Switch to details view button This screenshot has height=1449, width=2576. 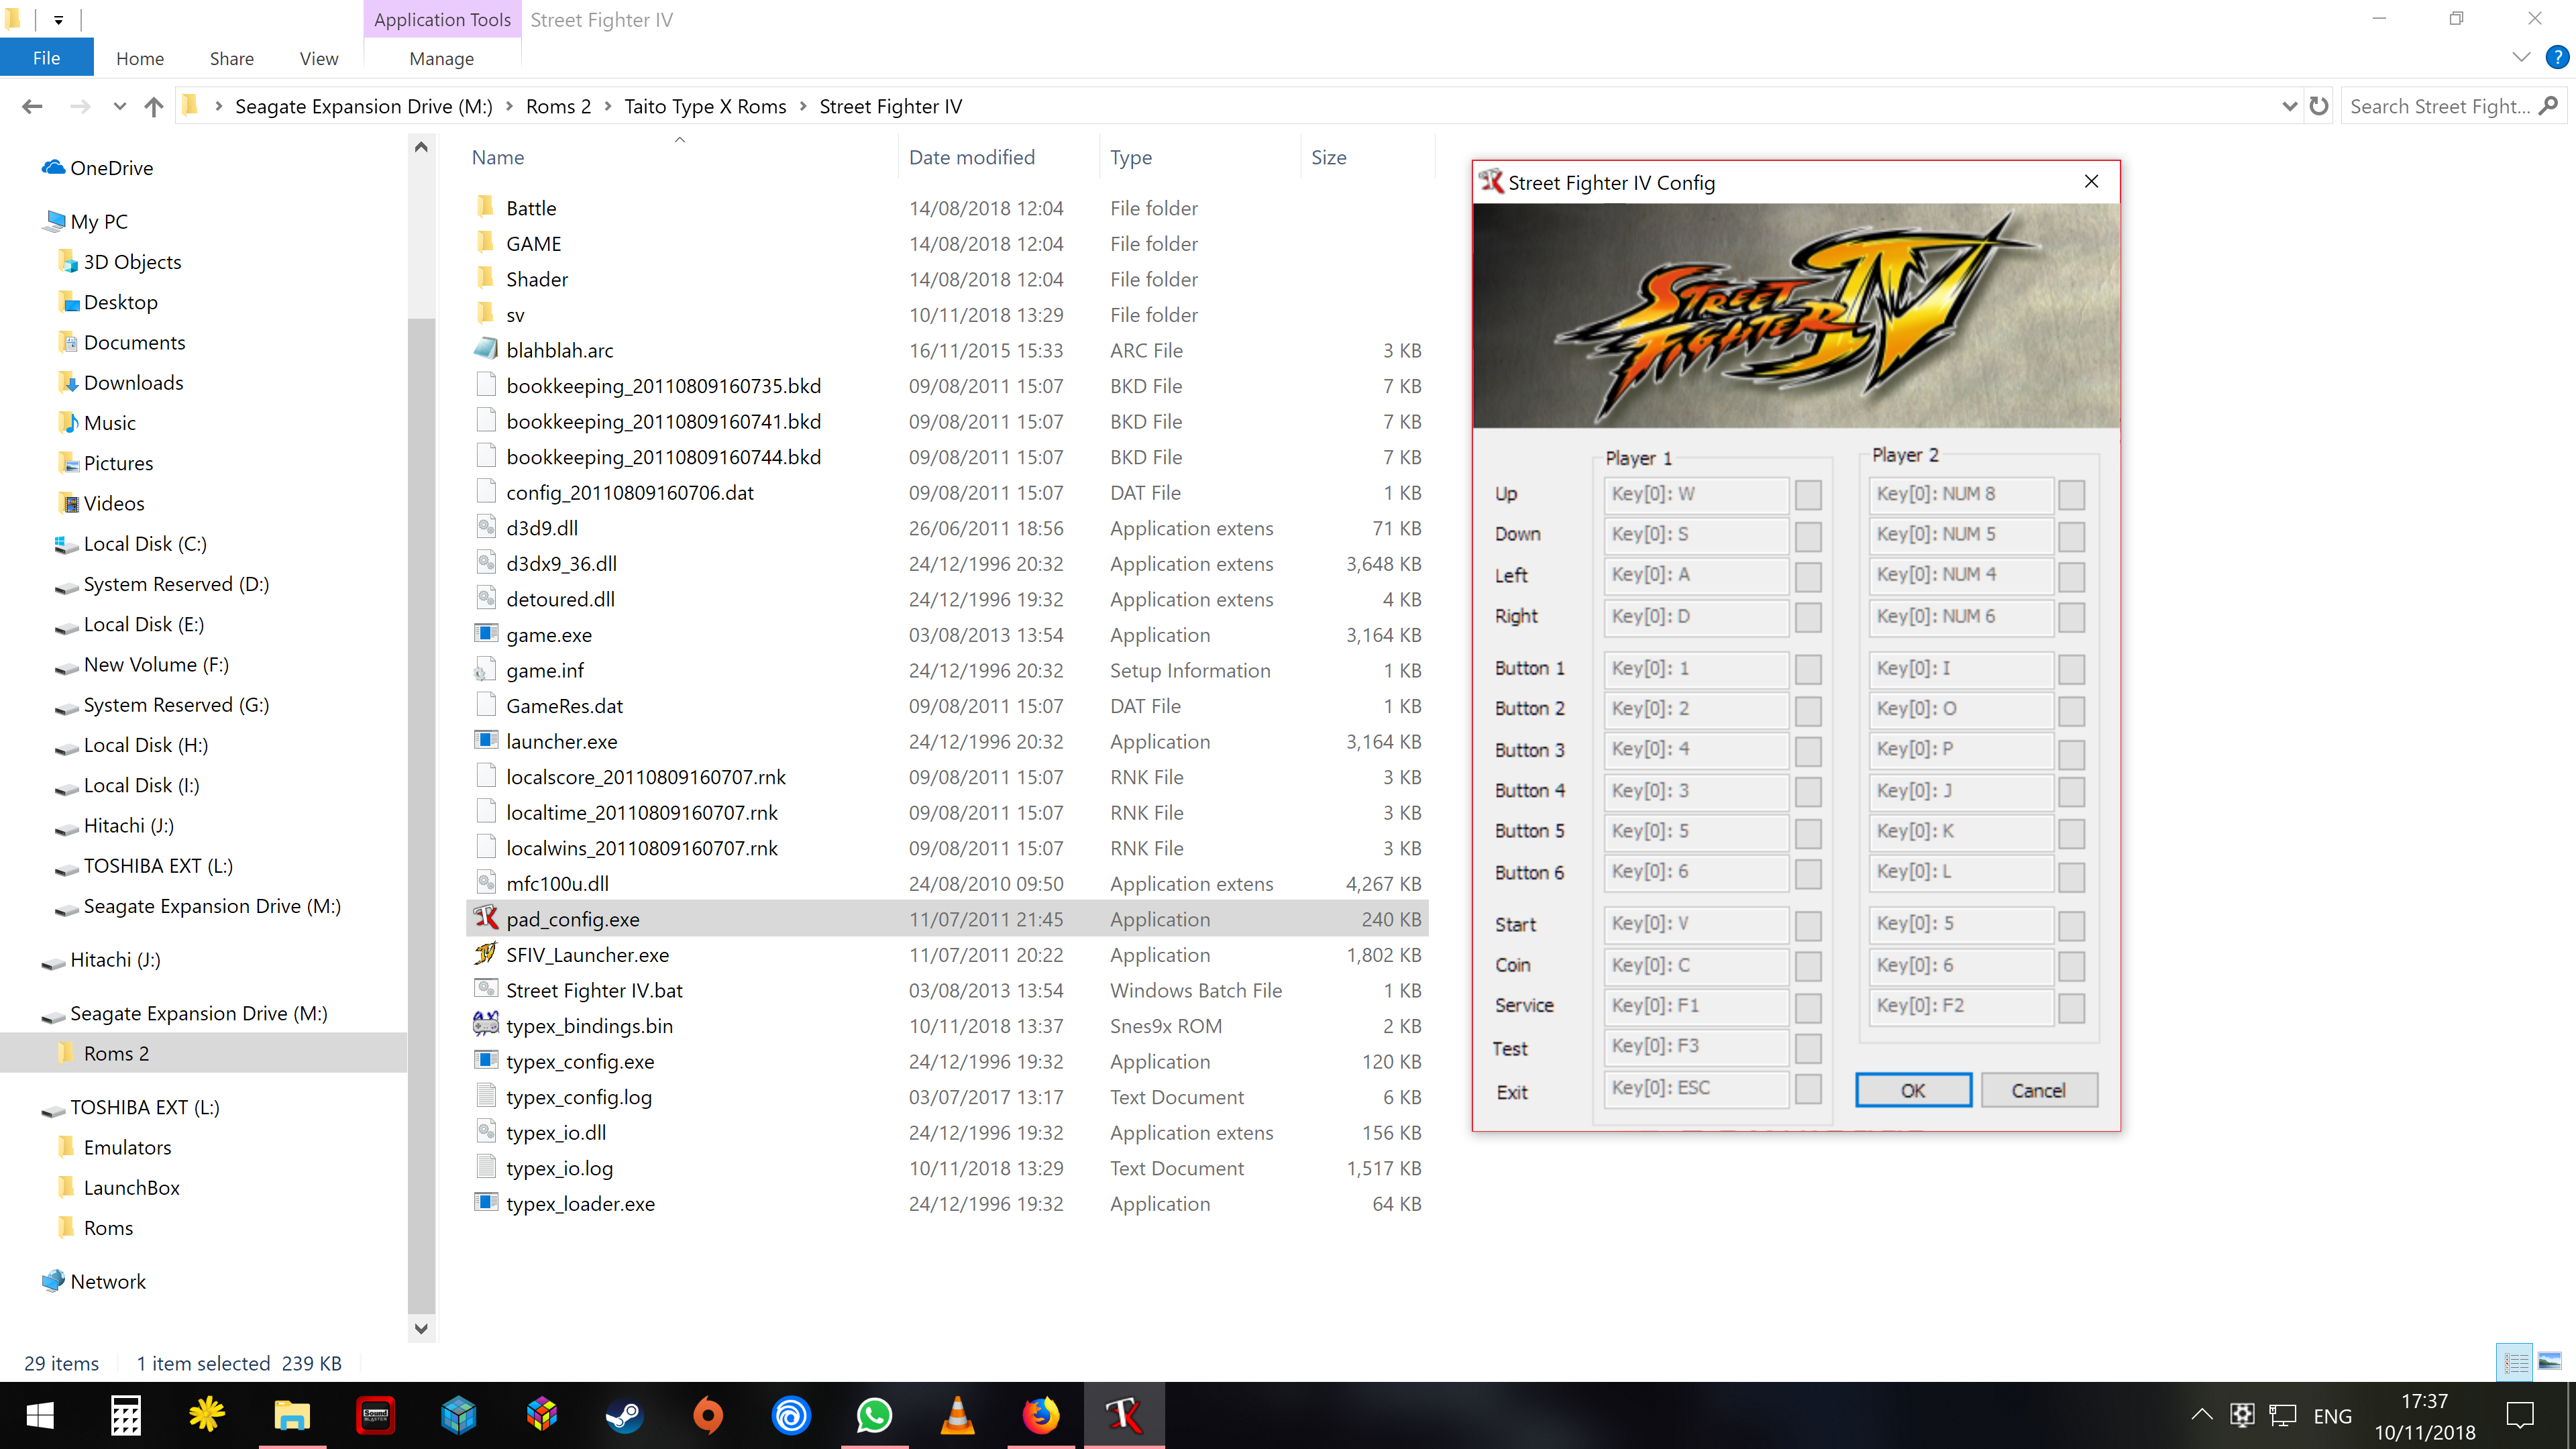click(2515, 1361)
